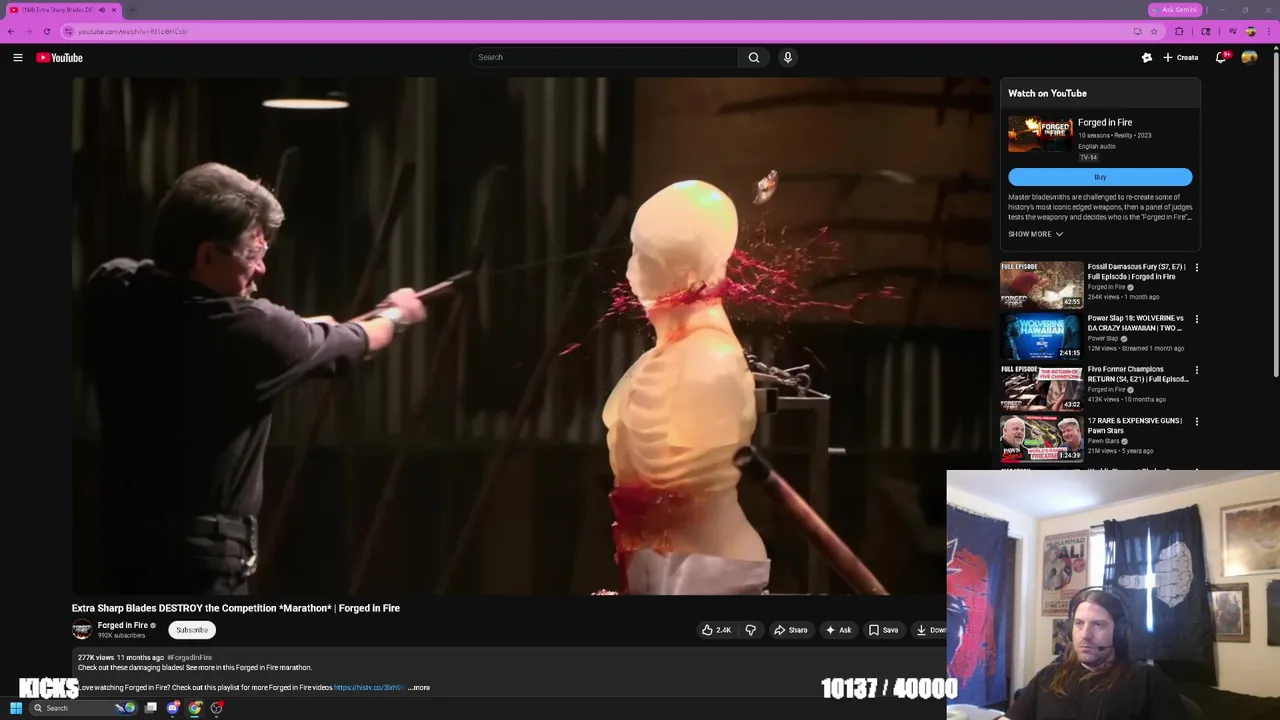Image resolution: width=1280 pixels, height=720 pixels.
Task: Open the media control icon in Chrome toolbar
Action: pos(1232,31)
